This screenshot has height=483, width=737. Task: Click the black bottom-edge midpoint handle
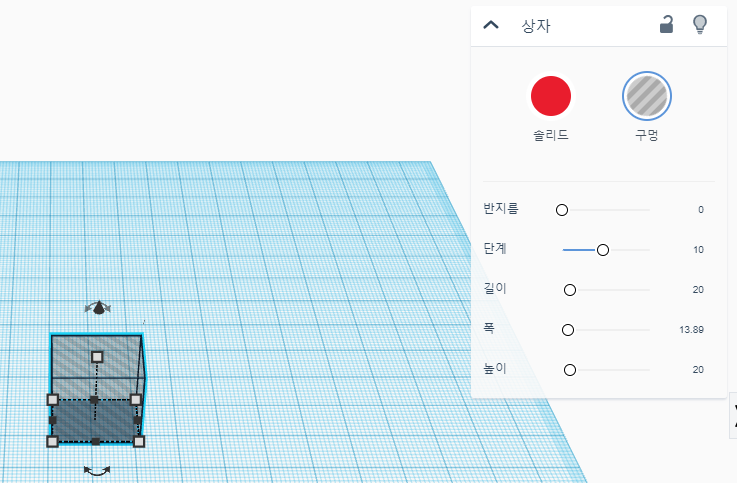point(95,442)
